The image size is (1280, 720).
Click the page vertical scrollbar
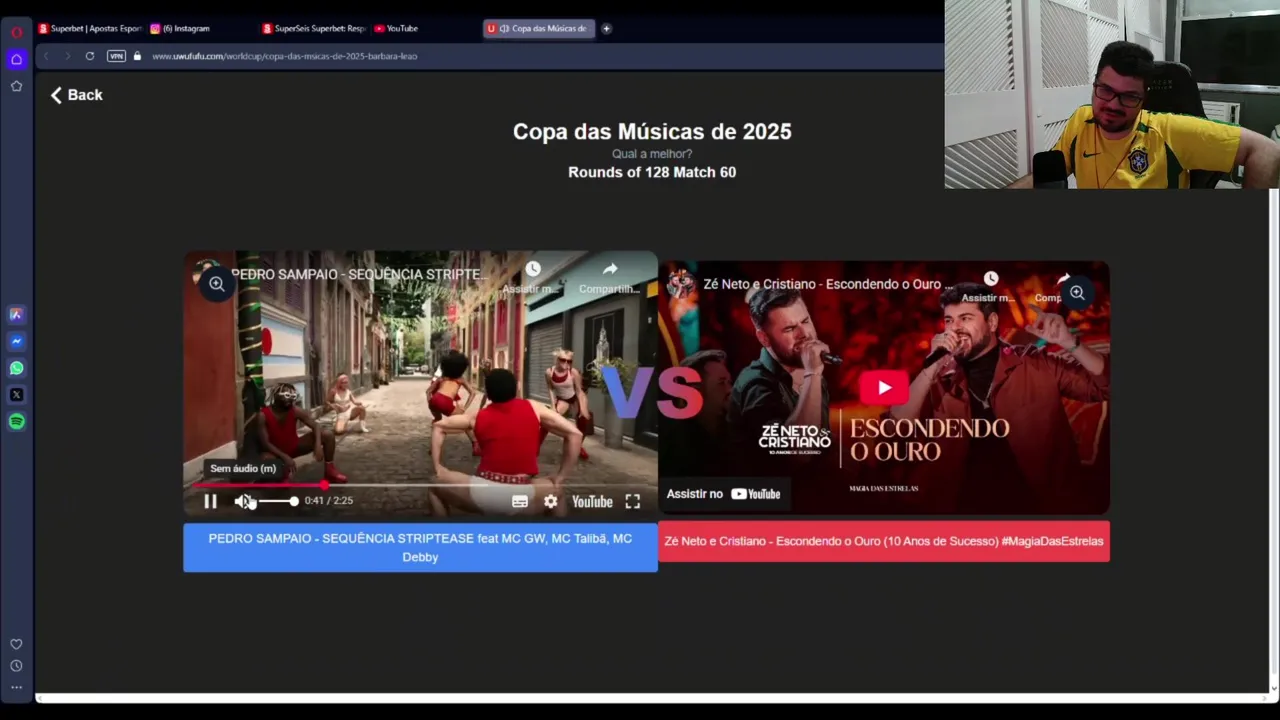[1273, 440]
